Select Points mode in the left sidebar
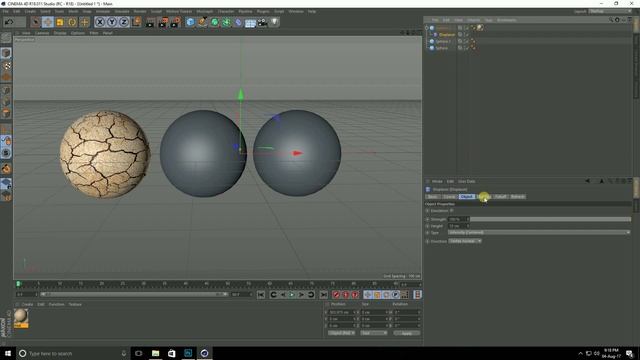The width and height of the screenshot is (640, 360). click(6, 90)
